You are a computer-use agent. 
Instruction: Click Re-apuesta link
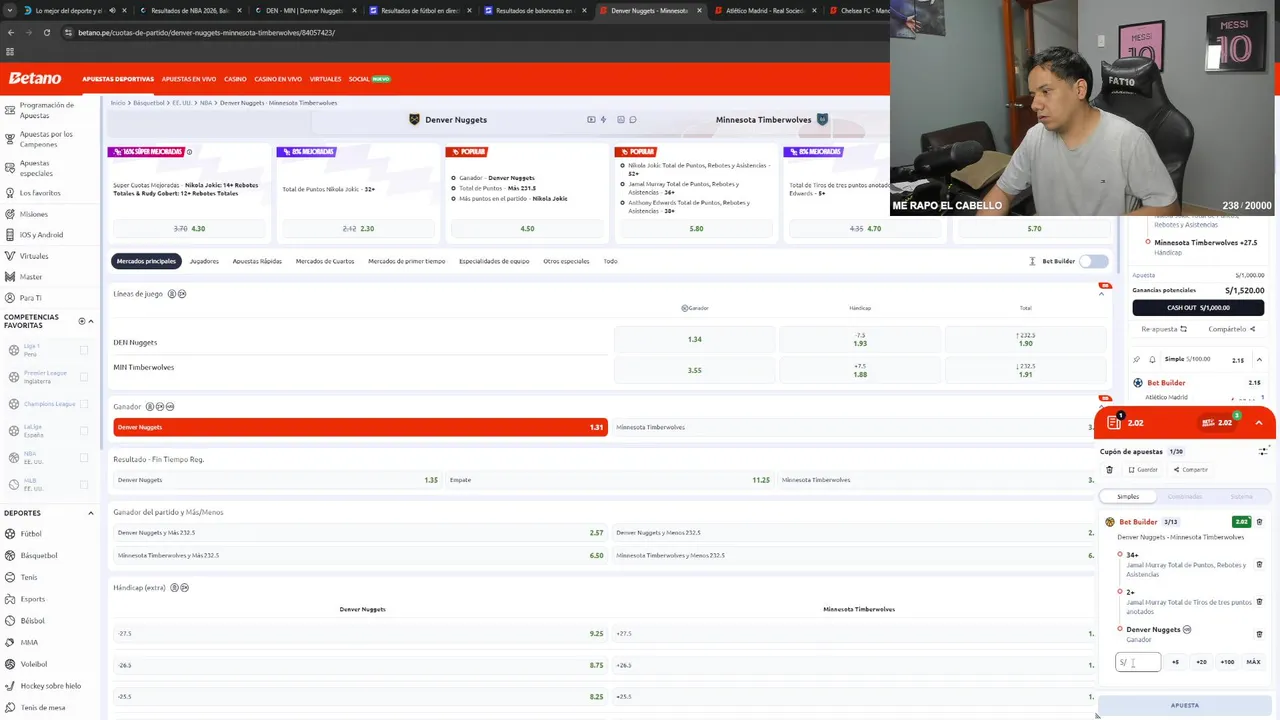click(1164, 329)
